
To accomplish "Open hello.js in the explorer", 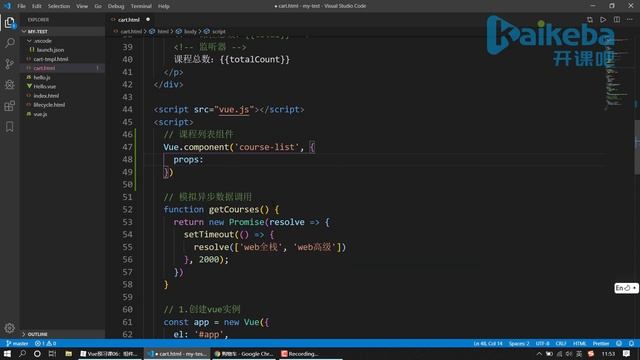I will click(x=62, y=77).
